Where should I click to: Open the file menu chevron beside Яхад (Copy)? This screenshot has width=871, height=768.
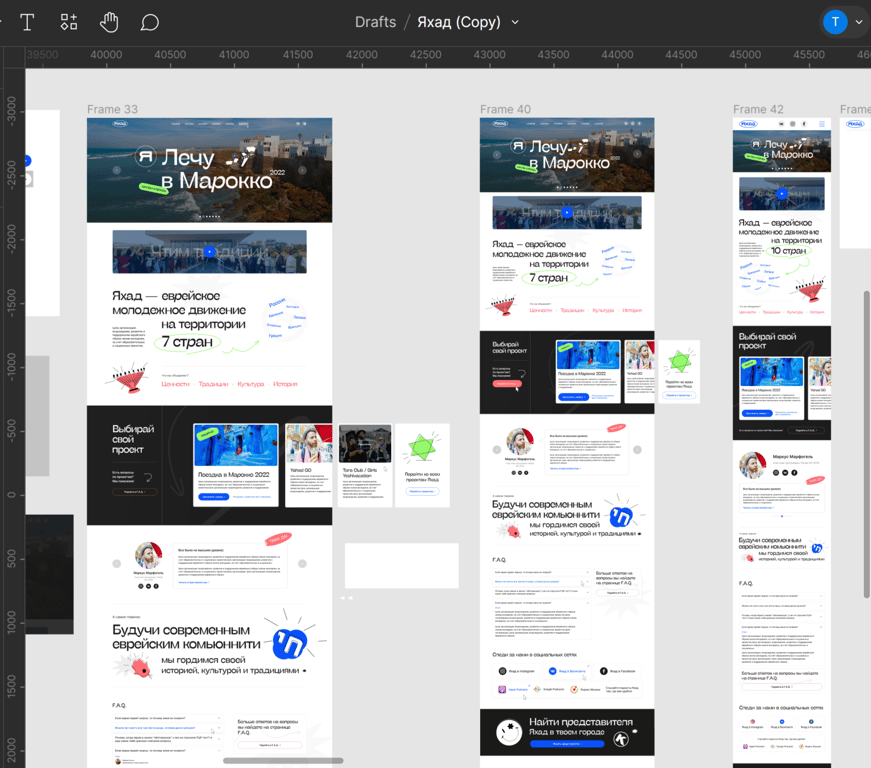pyautogui.click(x=515, y=22)
